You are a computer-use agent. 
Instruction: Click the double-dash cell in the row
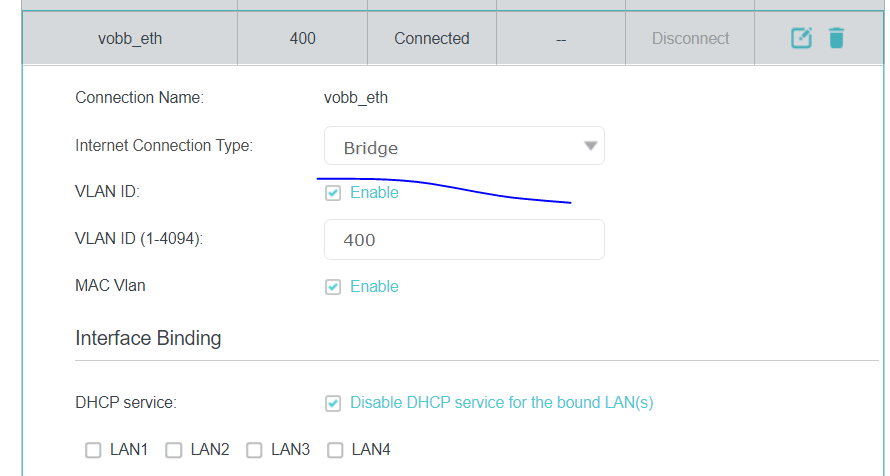(561, 38)
